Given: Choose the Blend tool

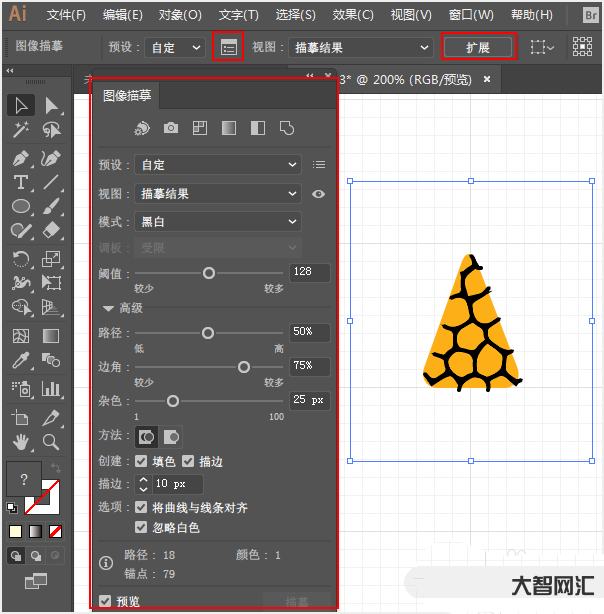Looking at the screenshot, I should (51, 360).
